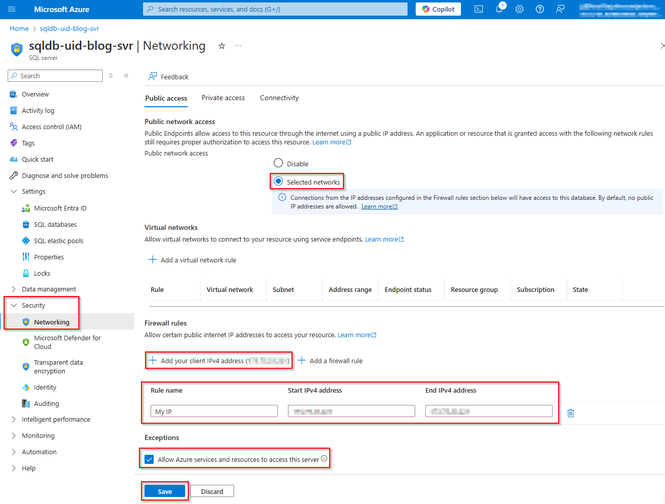Open Cloud Shell from the top bar

(x=478, y=9)
